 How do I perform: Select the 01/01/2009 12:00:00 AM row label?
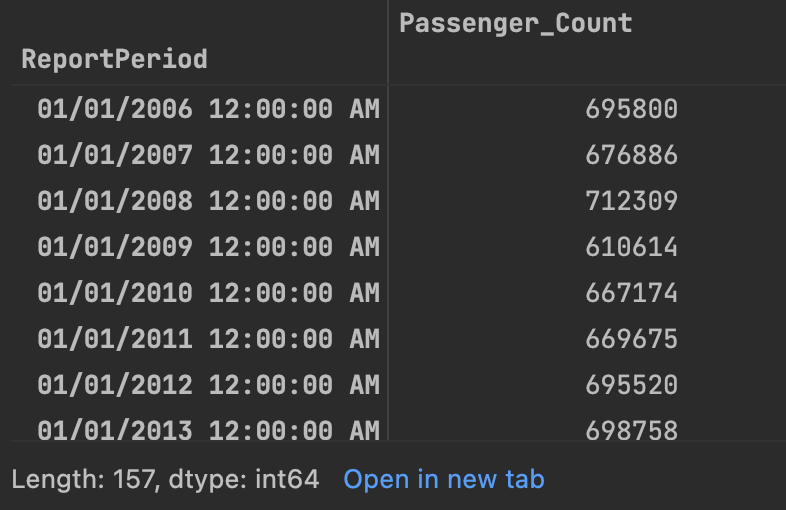(209, 247)
